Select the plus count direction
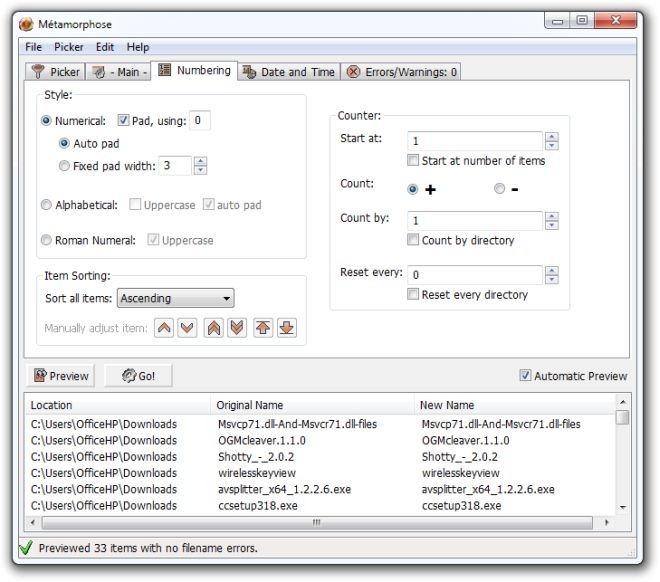The height and width of the screenshot is (582, 660). click(413, 189)
